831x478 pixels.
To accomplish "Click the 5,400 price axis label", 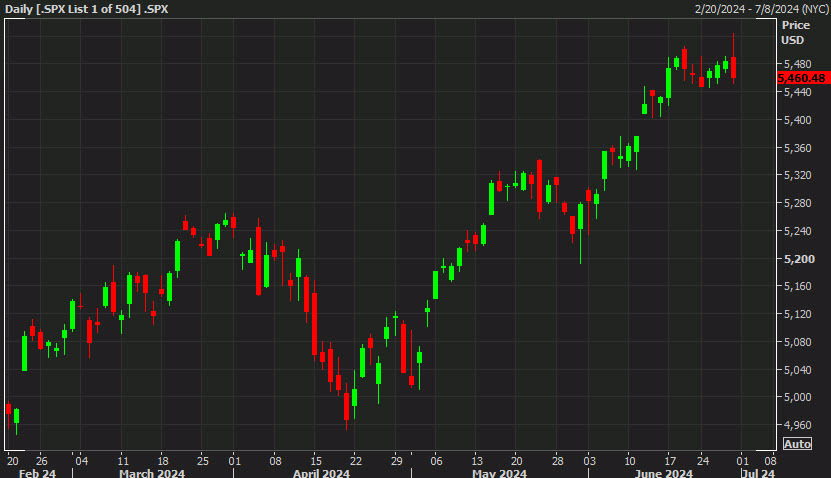I will [796, 120].
